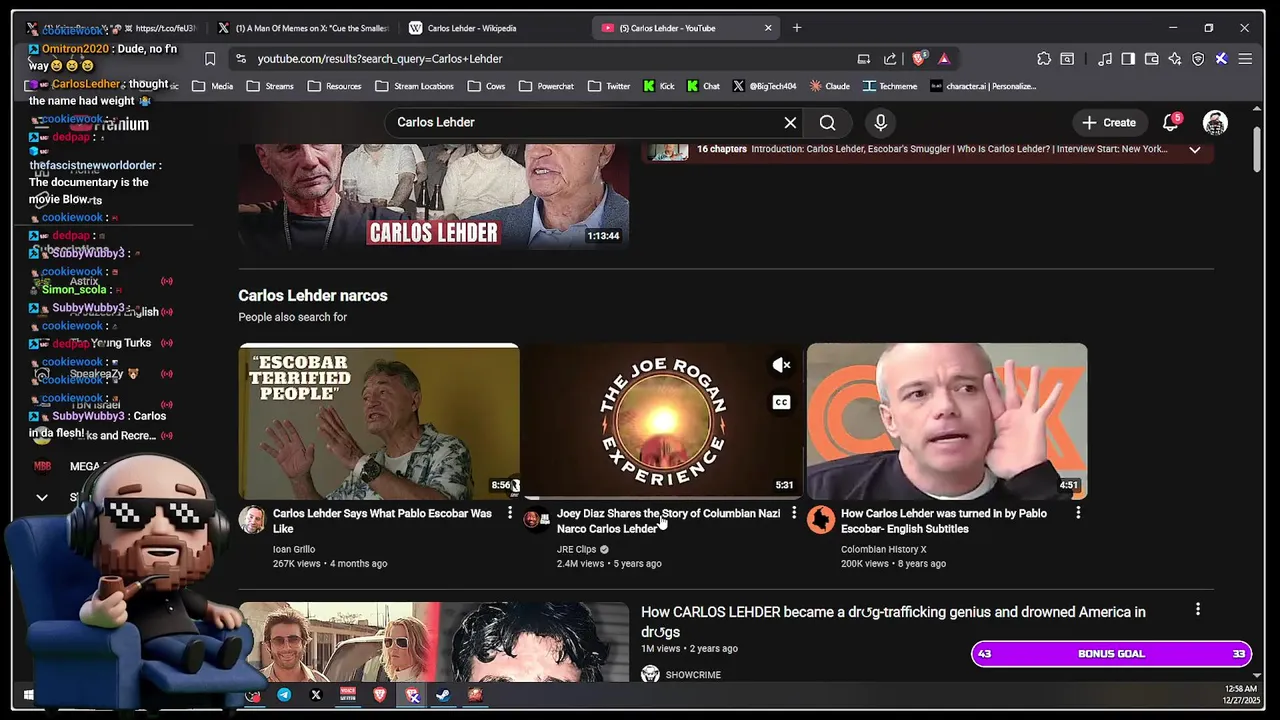Screen dimensions: 1280x720
Task: Close the Carlos Lehder YouTube tab
Action: pos(768,28)
